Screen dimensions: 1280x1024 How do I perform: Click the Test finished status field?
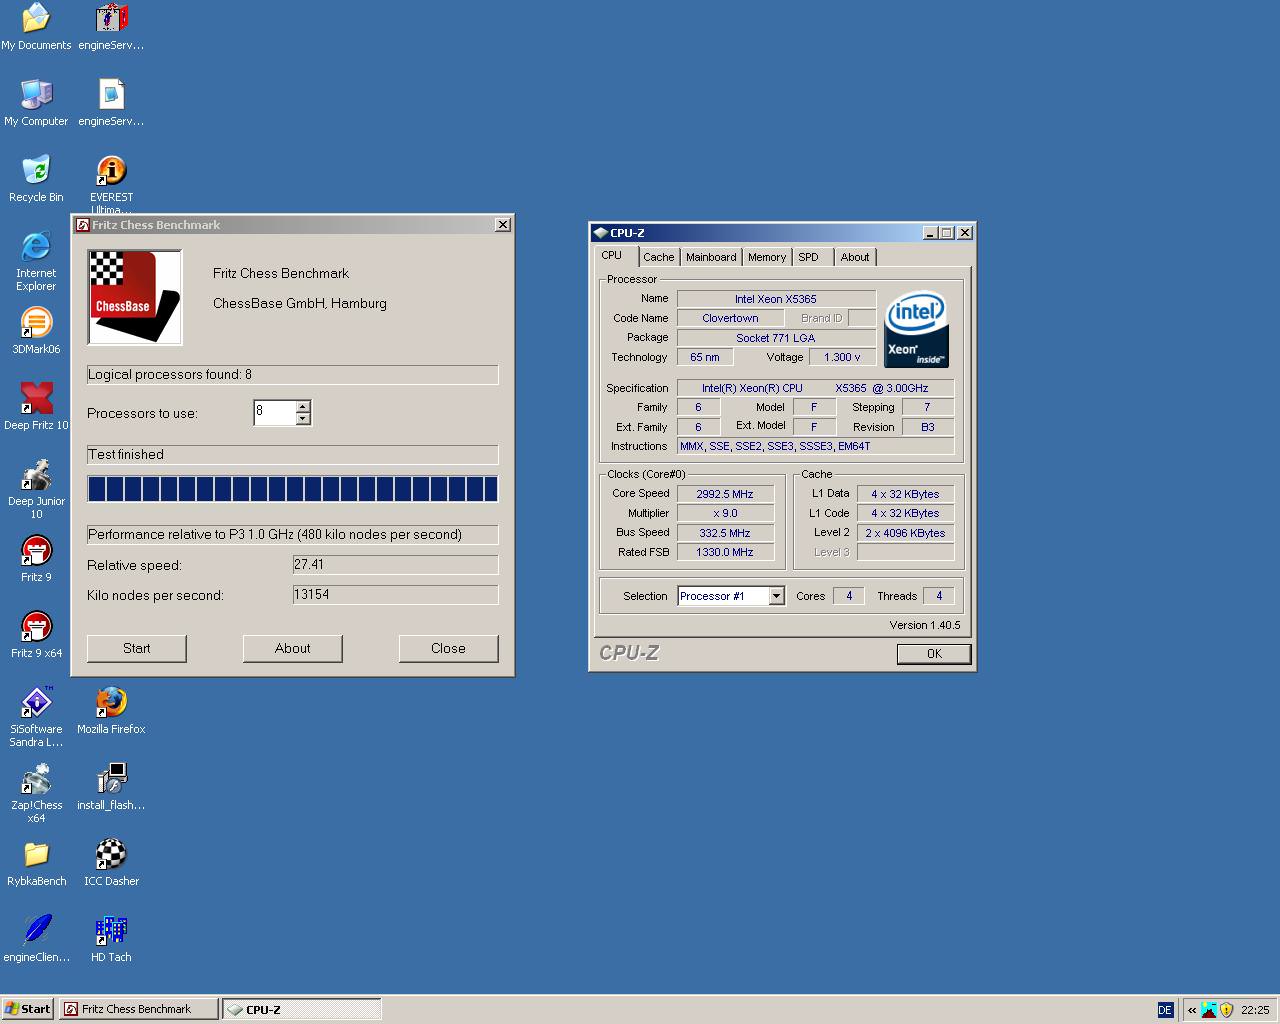(x=293, y=455)
